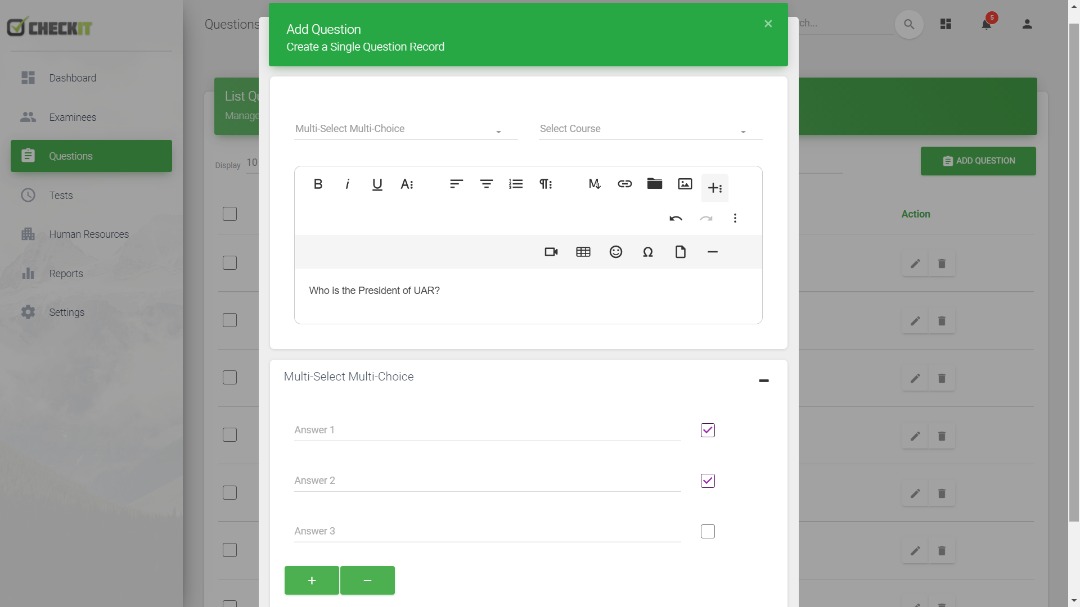Uncheck the Answer 1 correct checkbox
Viewport: 1080px width, 607px height.
[708, 430]
